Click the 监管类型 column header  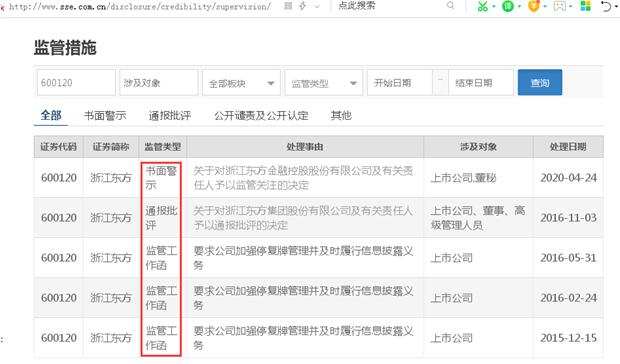[x=163, y=147]
